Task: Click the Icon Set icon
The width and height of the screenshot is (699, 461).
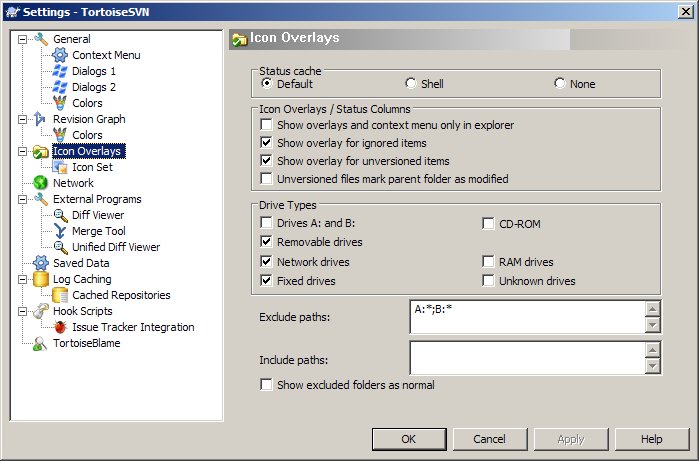Action: (x=60, y=167)
